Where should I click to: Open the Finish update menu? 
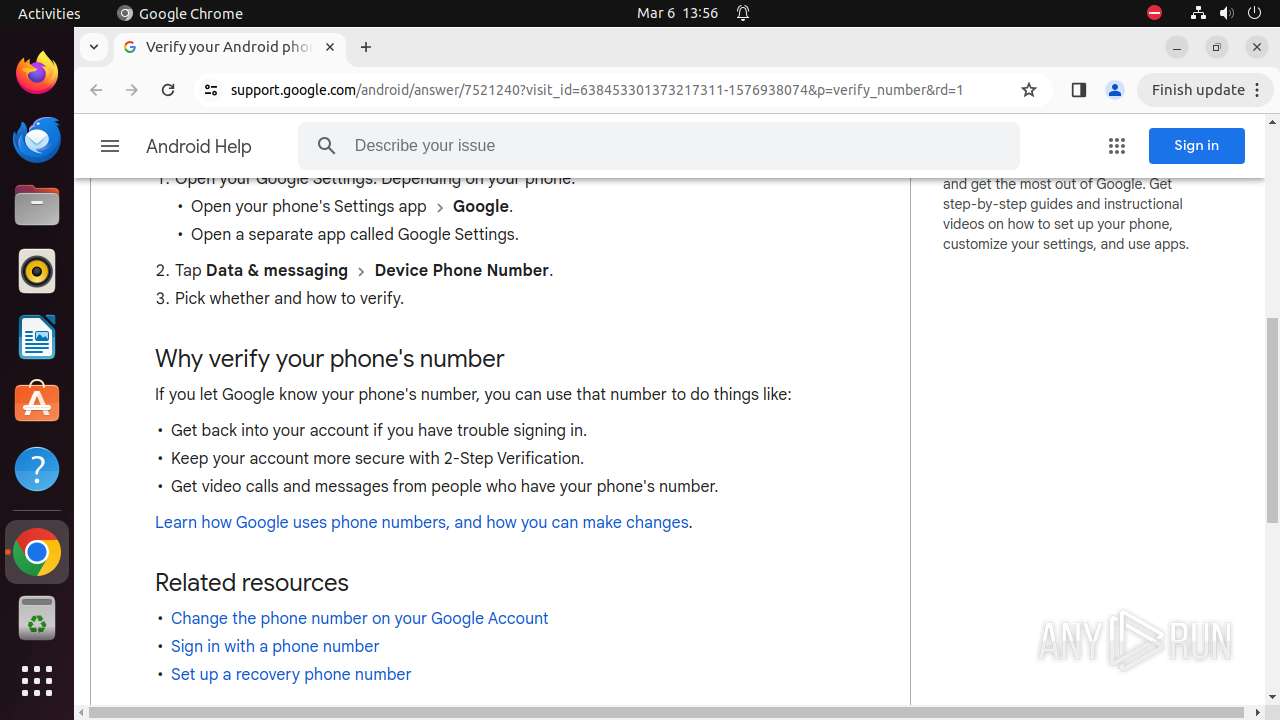pyautogui.click(x=1207, y=90)
